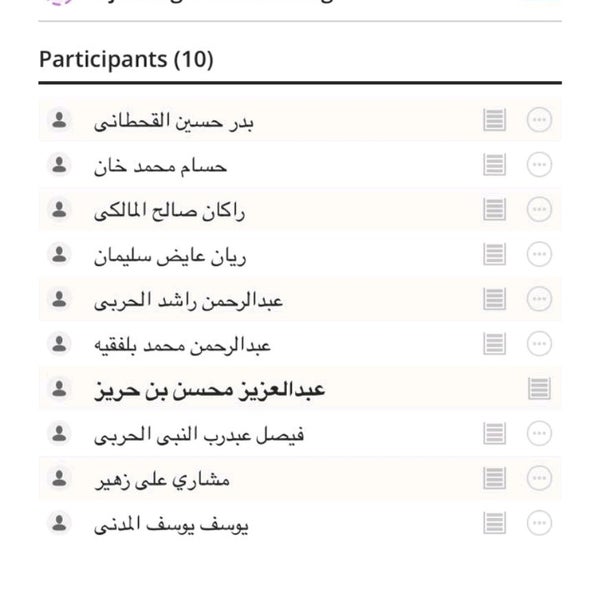Viewport: 600px width, 600px height.
Task: Open the ellipsis menu for عبدالرحمن راشد الحربى
Action: pos(539,299)
